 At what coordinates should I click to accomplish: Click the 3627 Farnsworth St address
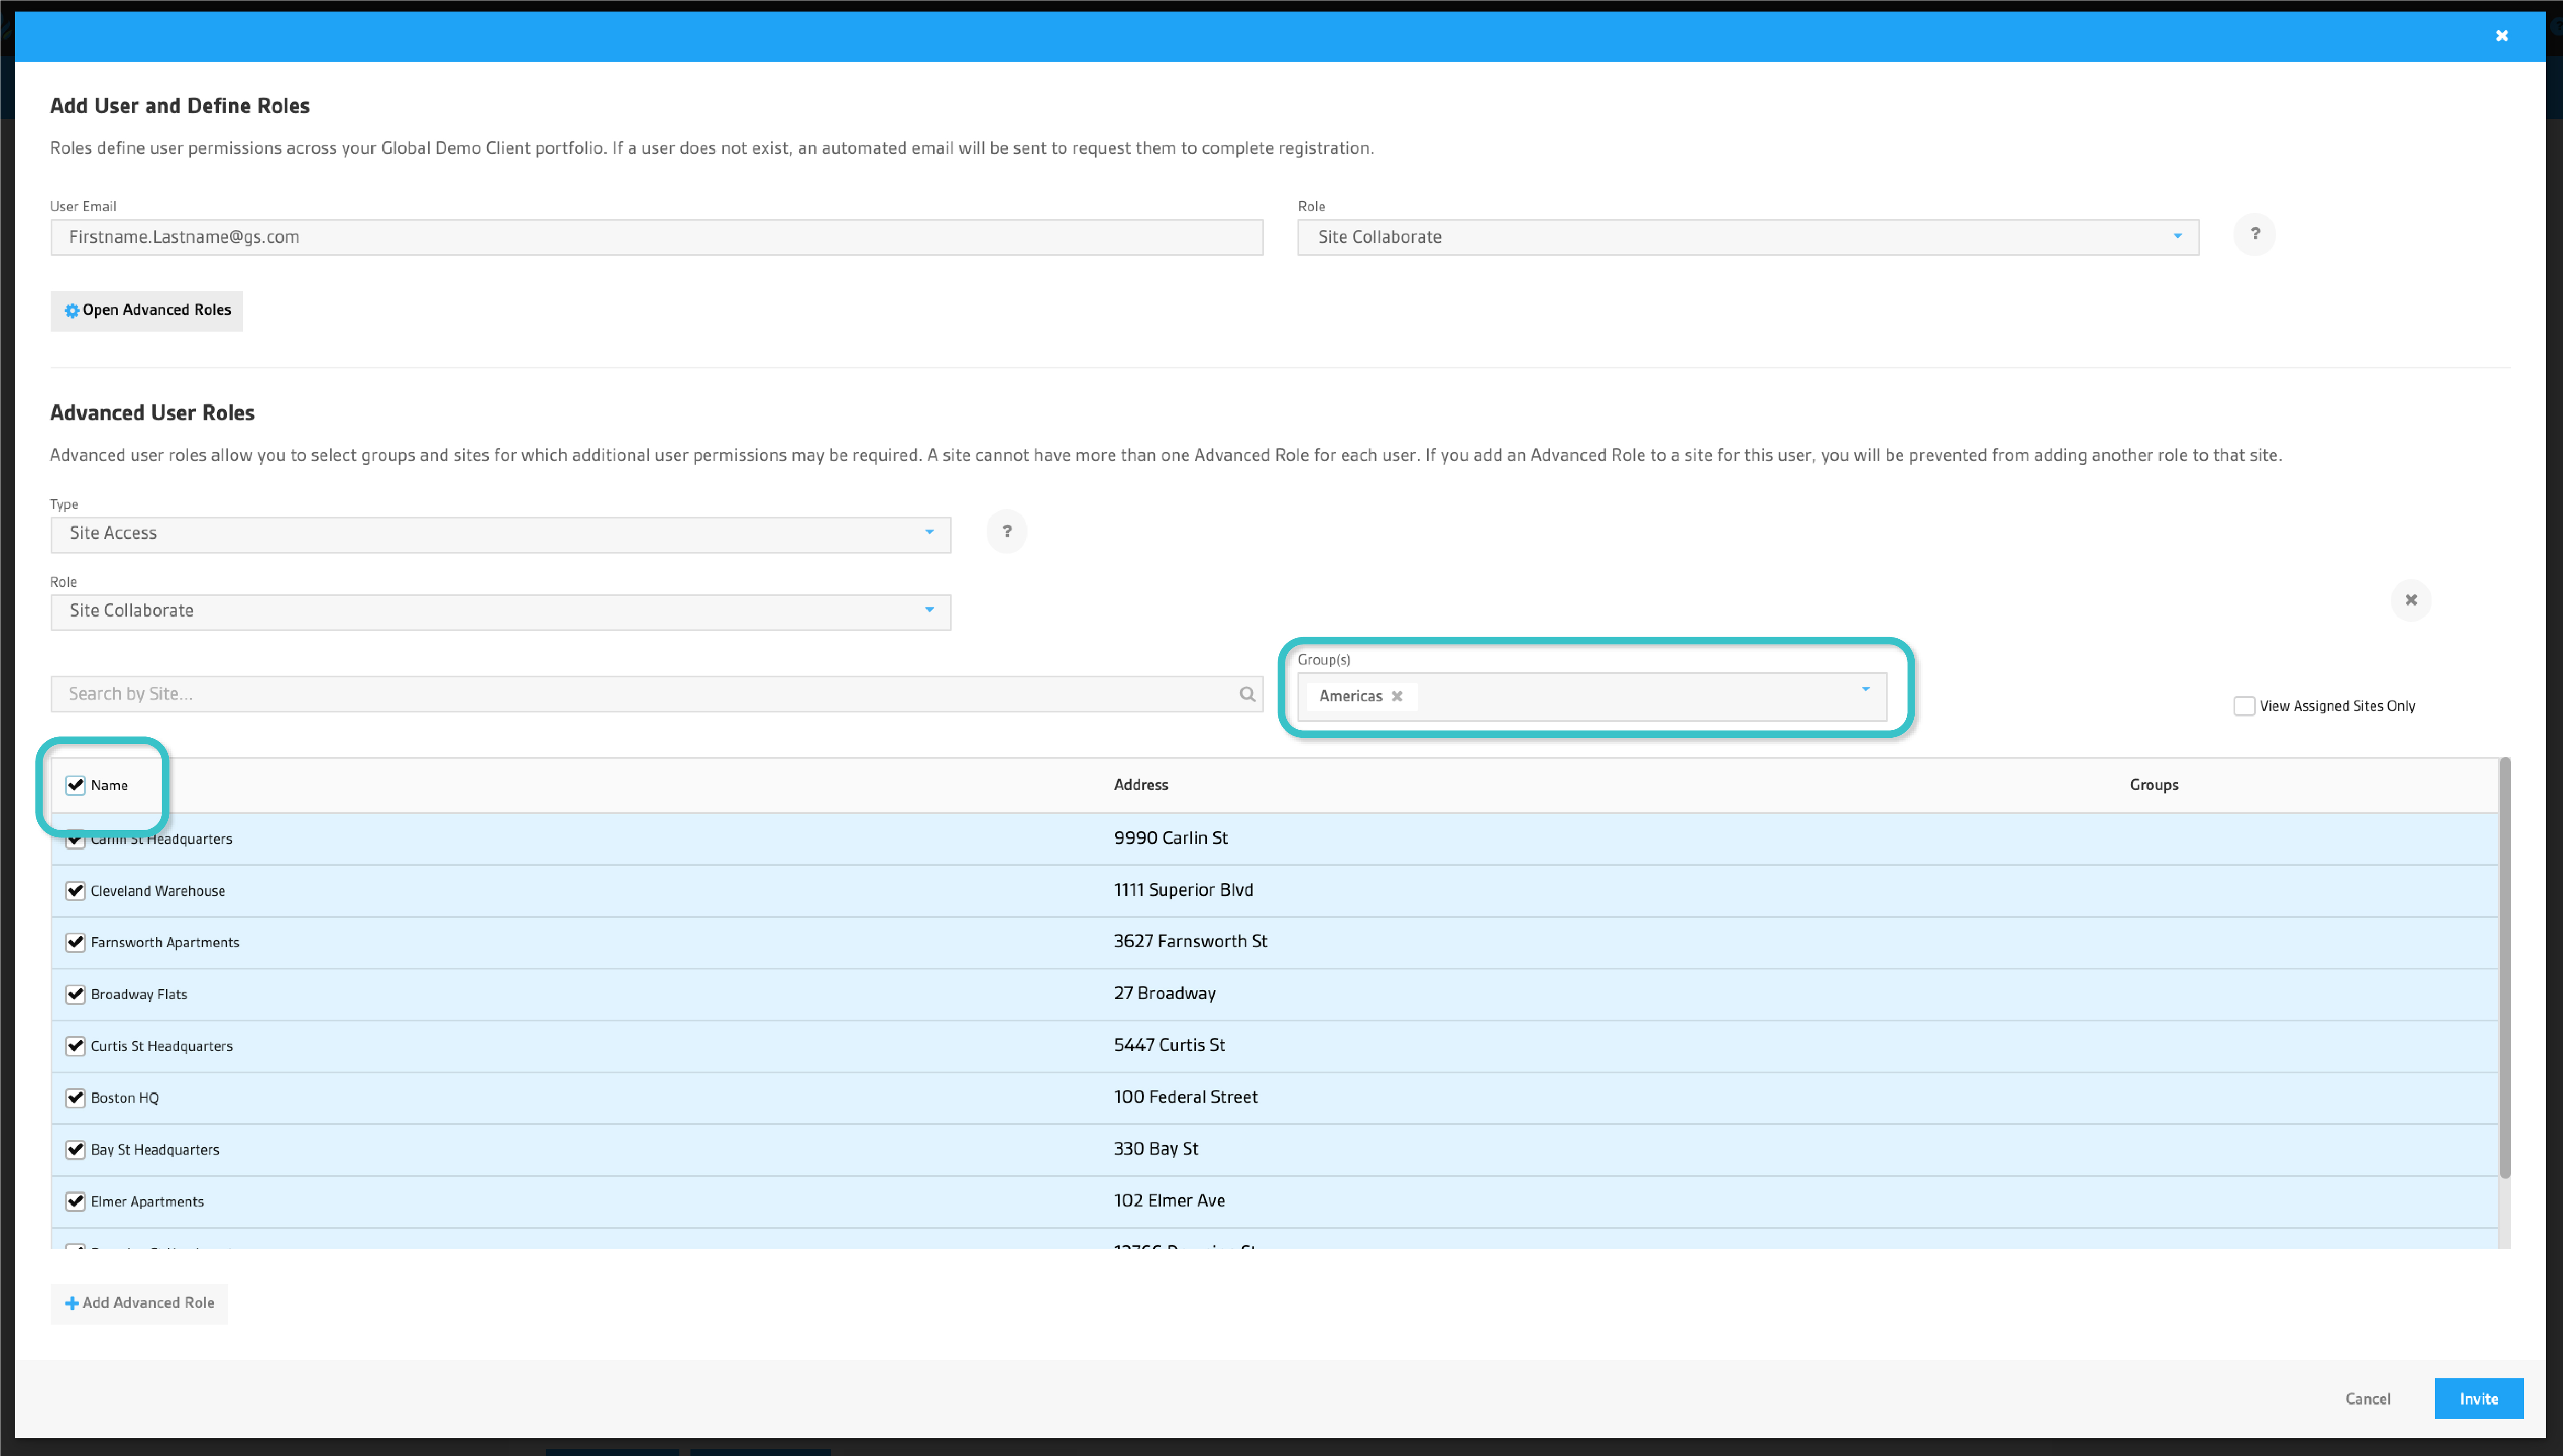(x=1190, y=942)
